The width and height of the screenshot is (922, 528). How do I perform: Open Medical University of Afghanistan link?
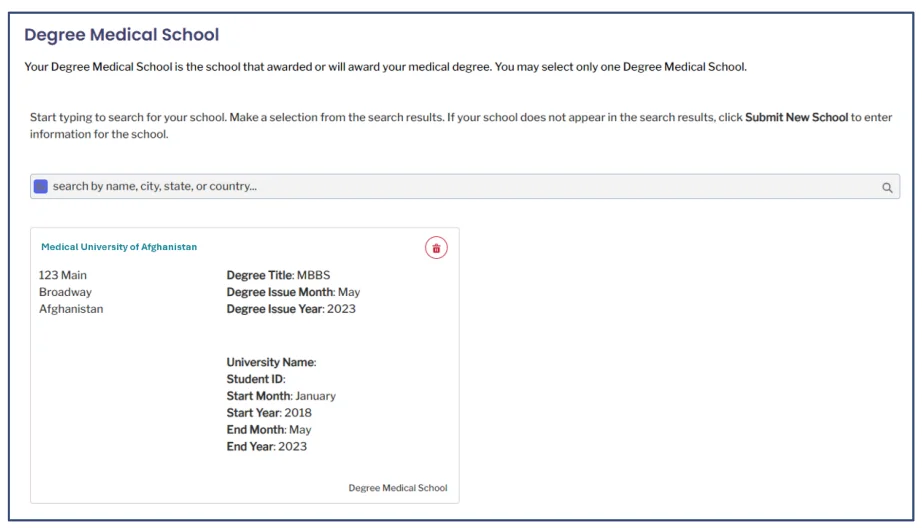119,247
